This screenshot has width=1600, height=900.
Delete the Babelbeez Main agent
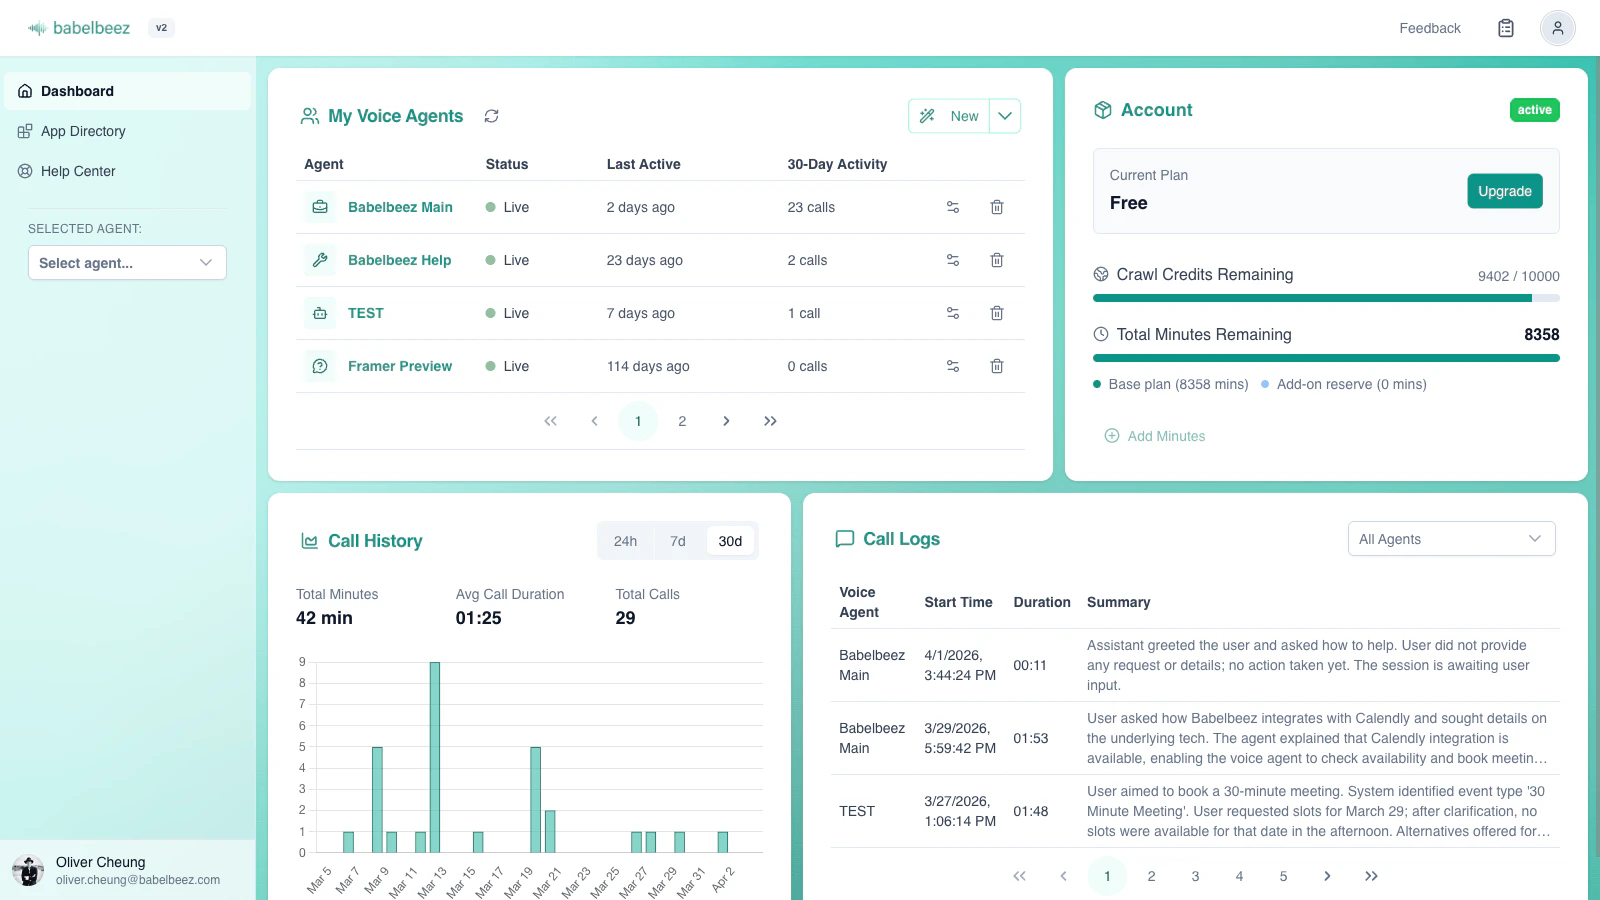tap(997, 207)
